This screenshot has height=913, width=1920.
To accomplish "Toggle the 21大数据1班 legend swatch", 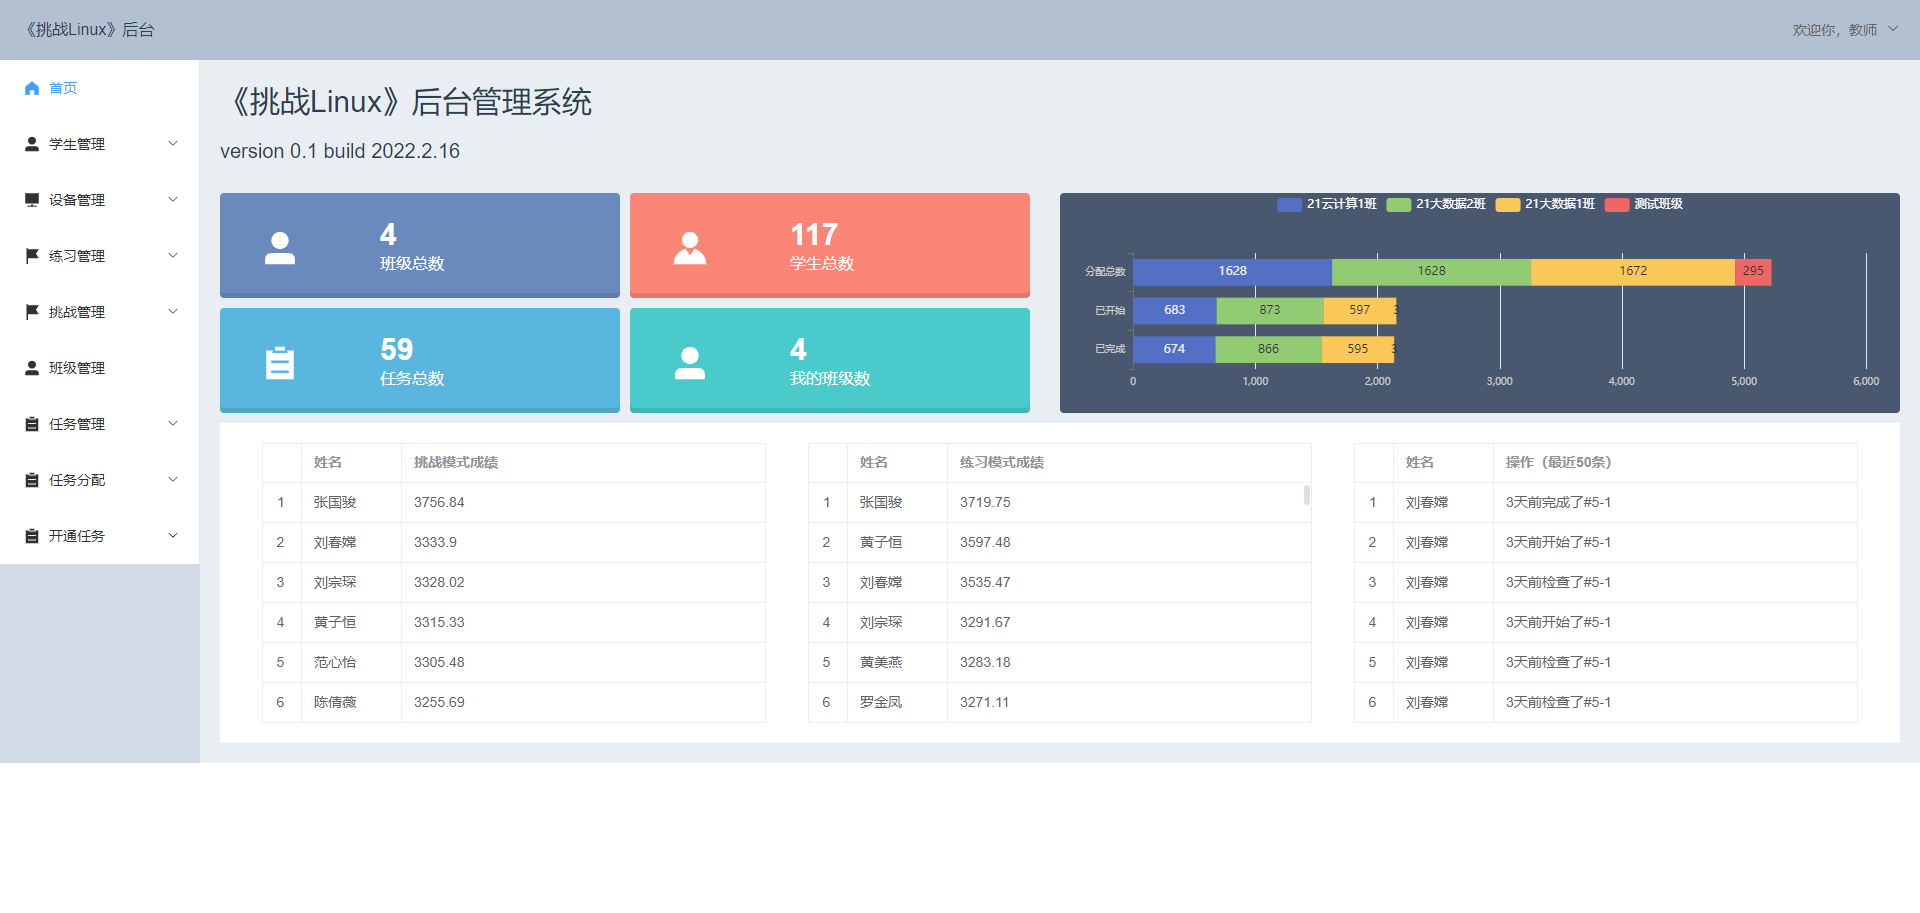I will pyautogui.click(x=1507, y=204).
